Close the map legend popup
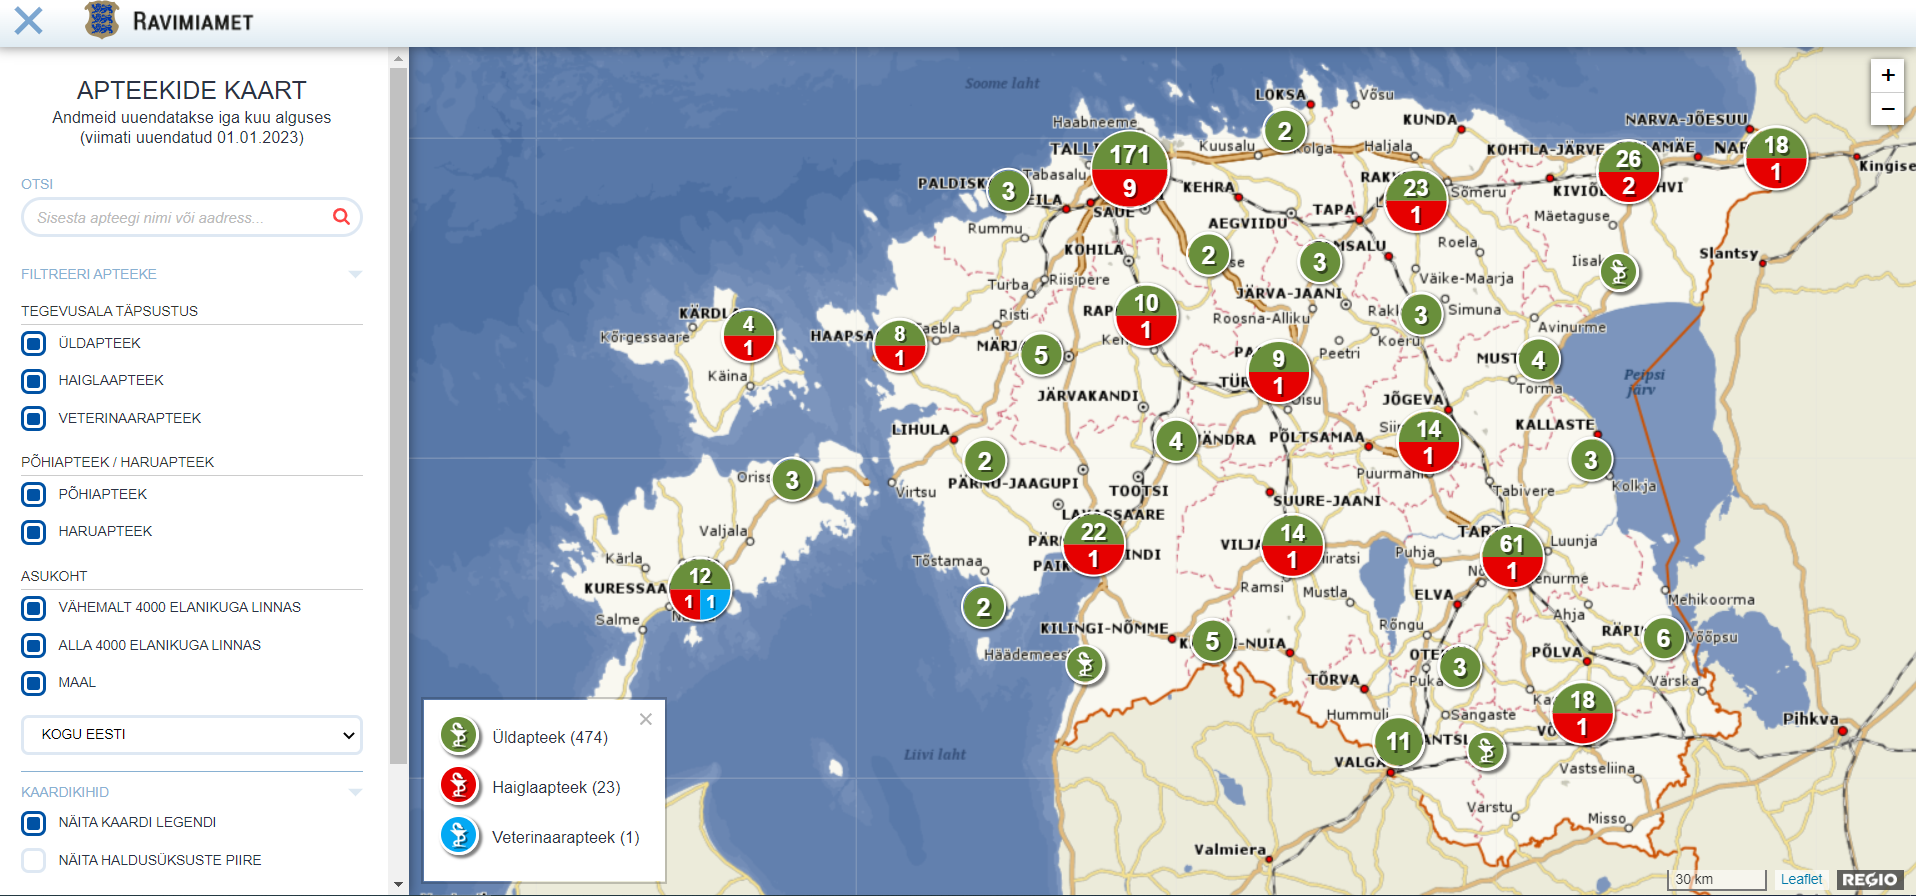1916x896 pixels. [x=646, y=719]
